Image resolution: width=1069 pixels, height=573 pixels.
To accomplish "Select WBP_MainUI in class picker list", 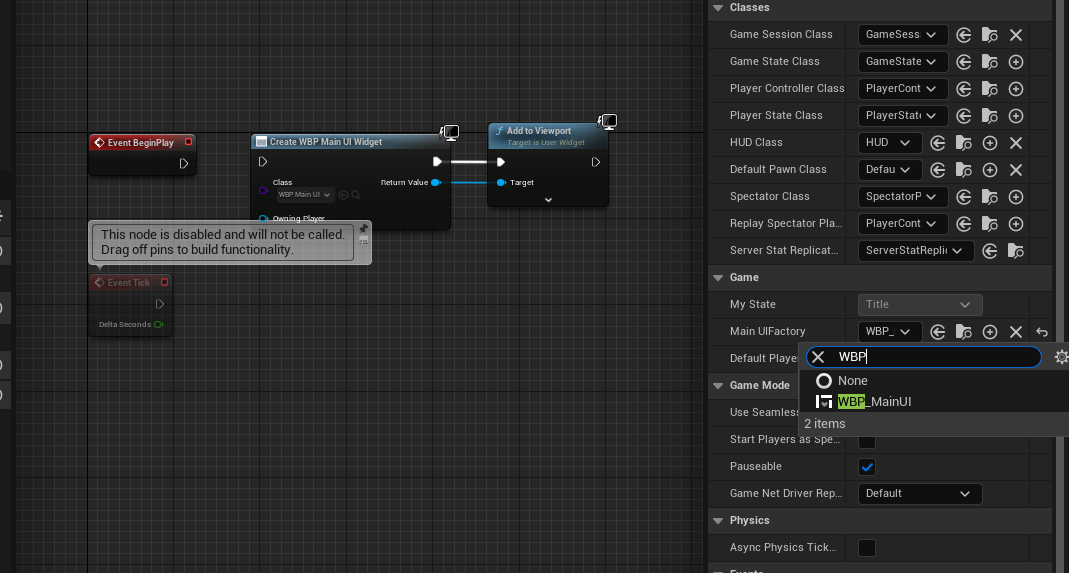I will 934,402.
